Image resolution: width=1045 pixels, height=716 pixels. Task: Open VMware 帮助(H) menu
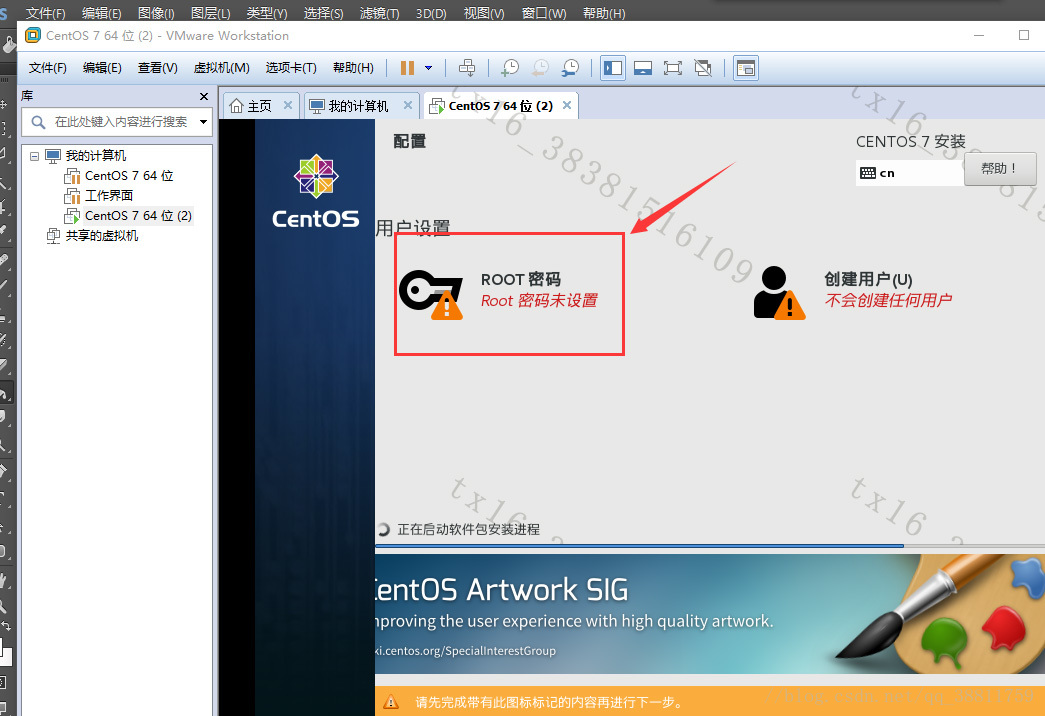coord(353,68)
